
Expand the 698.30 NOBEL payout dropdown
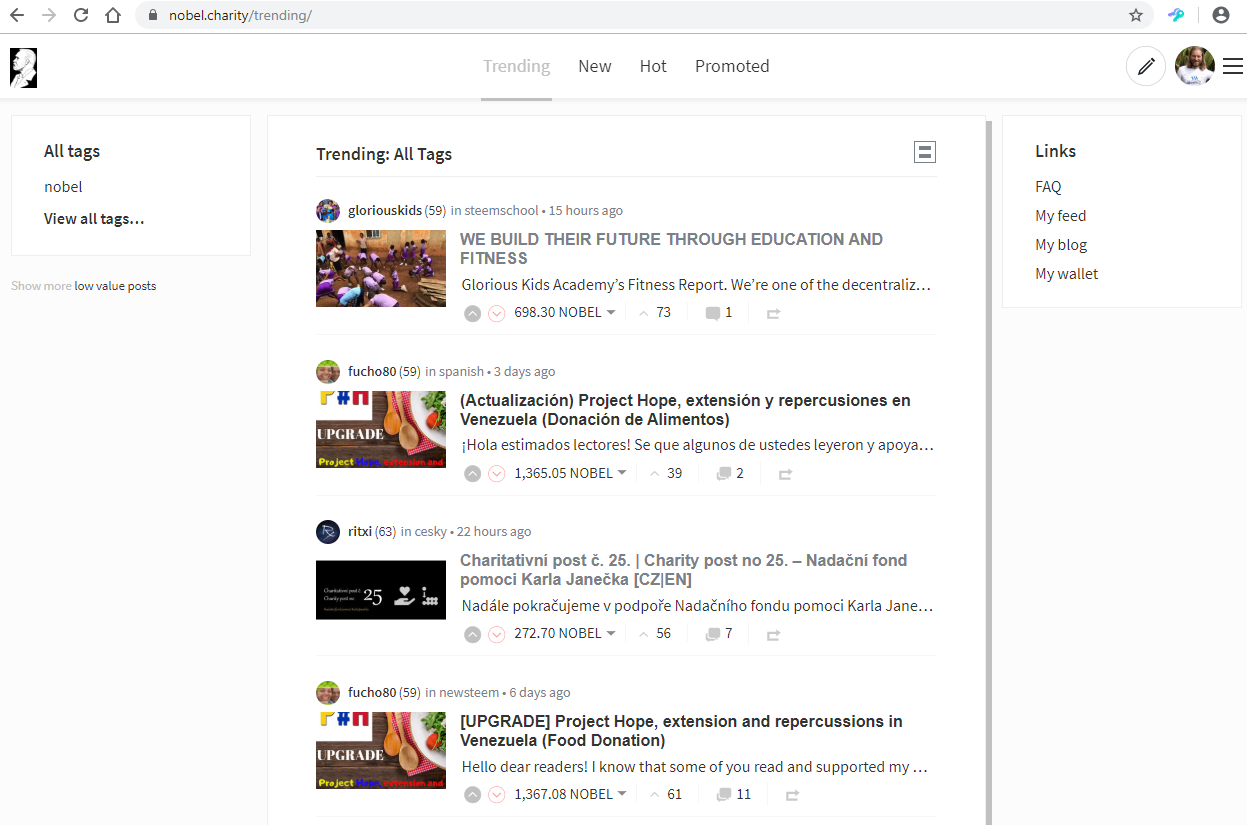(x=611, y=312)
